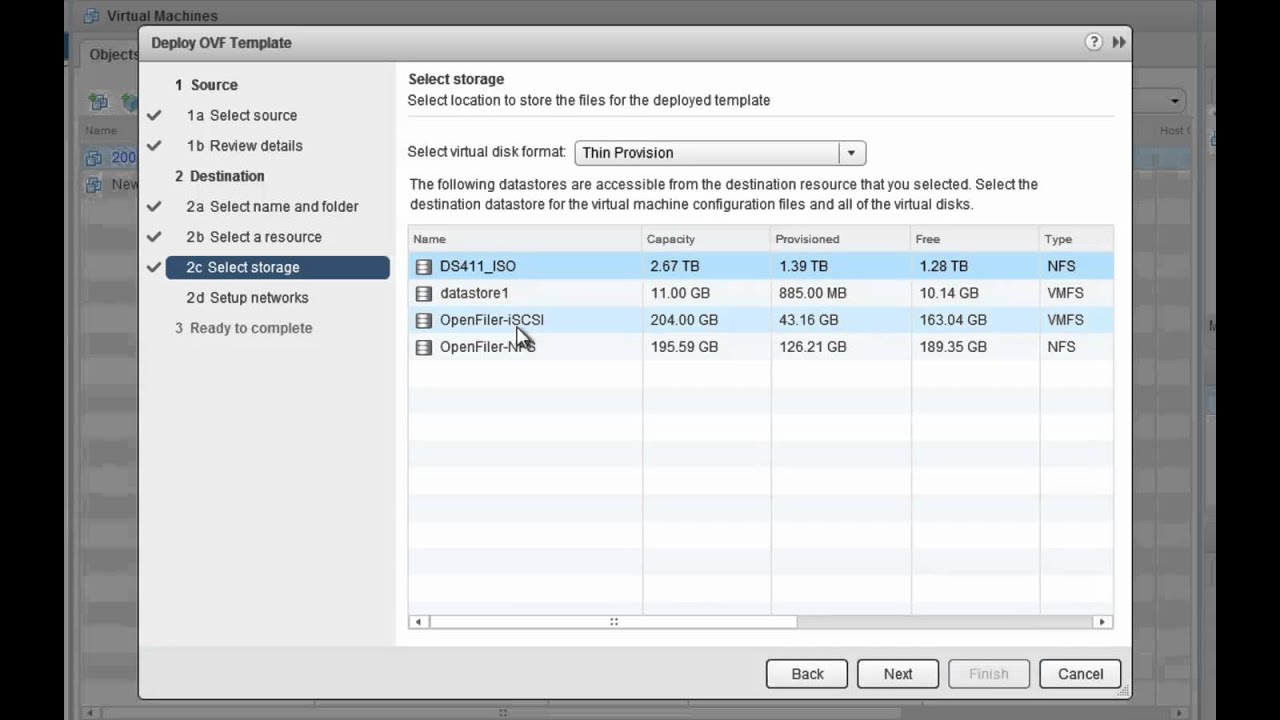Select the datastore1 row

click(x=761, y=293)
